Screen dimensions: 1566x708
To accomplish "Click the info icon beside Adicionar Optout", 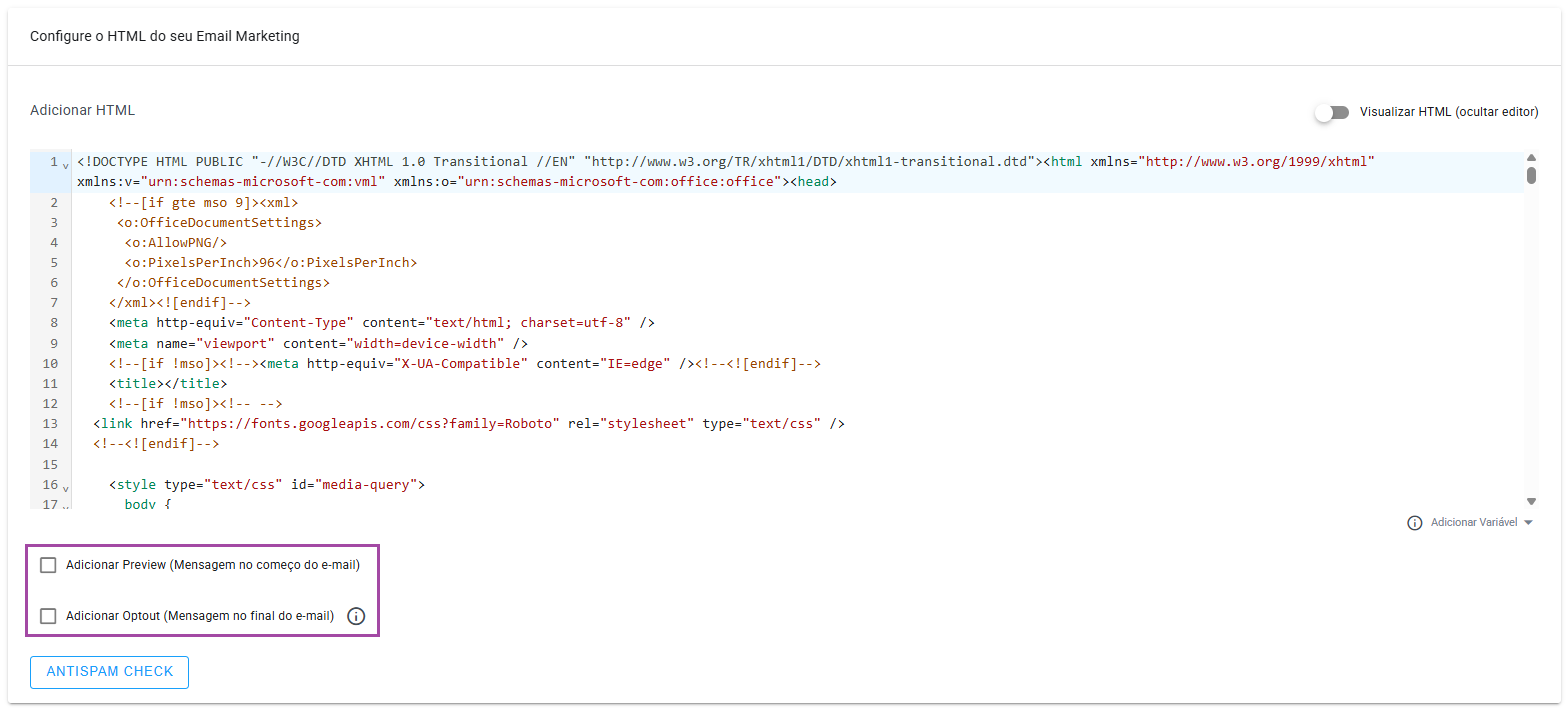I will coord(356,616).
